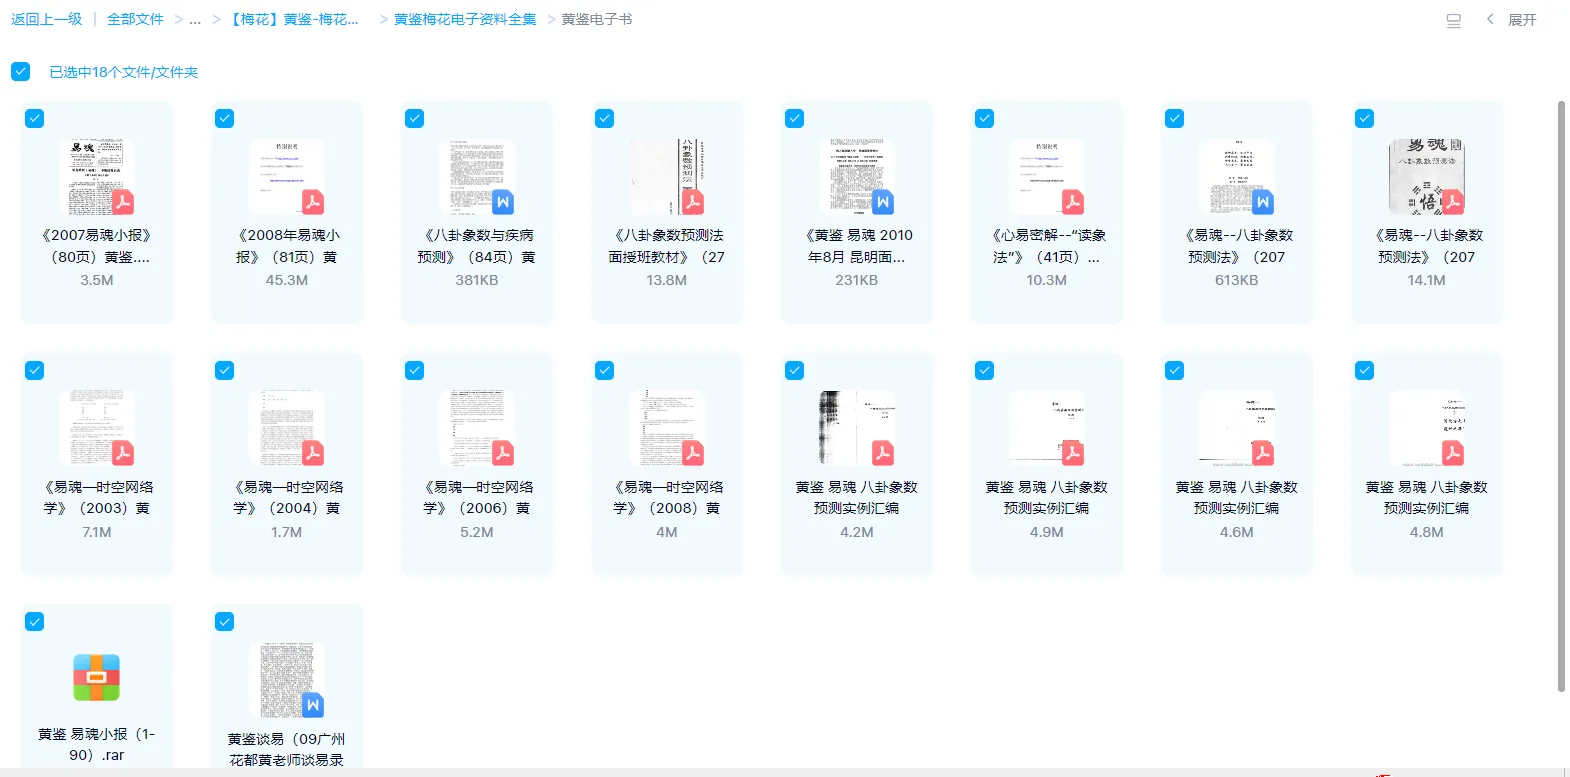Open the 4.6M 八卦象数预测实例汇编 PDF icon
The height and width of the screenshot is (777, 1570).
[x=1237, y=428]
